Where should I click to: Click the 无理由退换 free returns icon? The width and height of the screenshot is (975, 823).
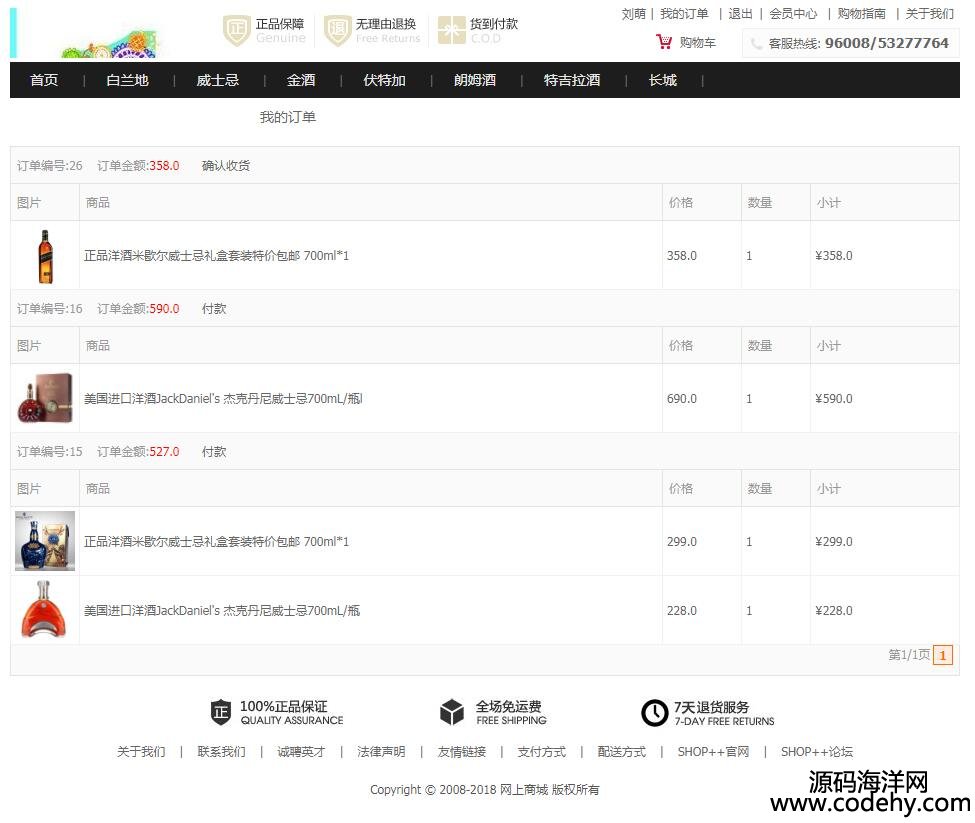338,31
